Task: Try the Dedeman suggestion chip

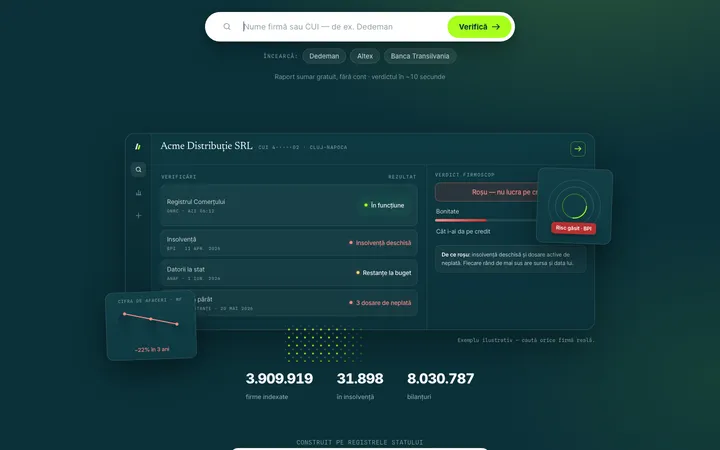Action: [324, 56]
